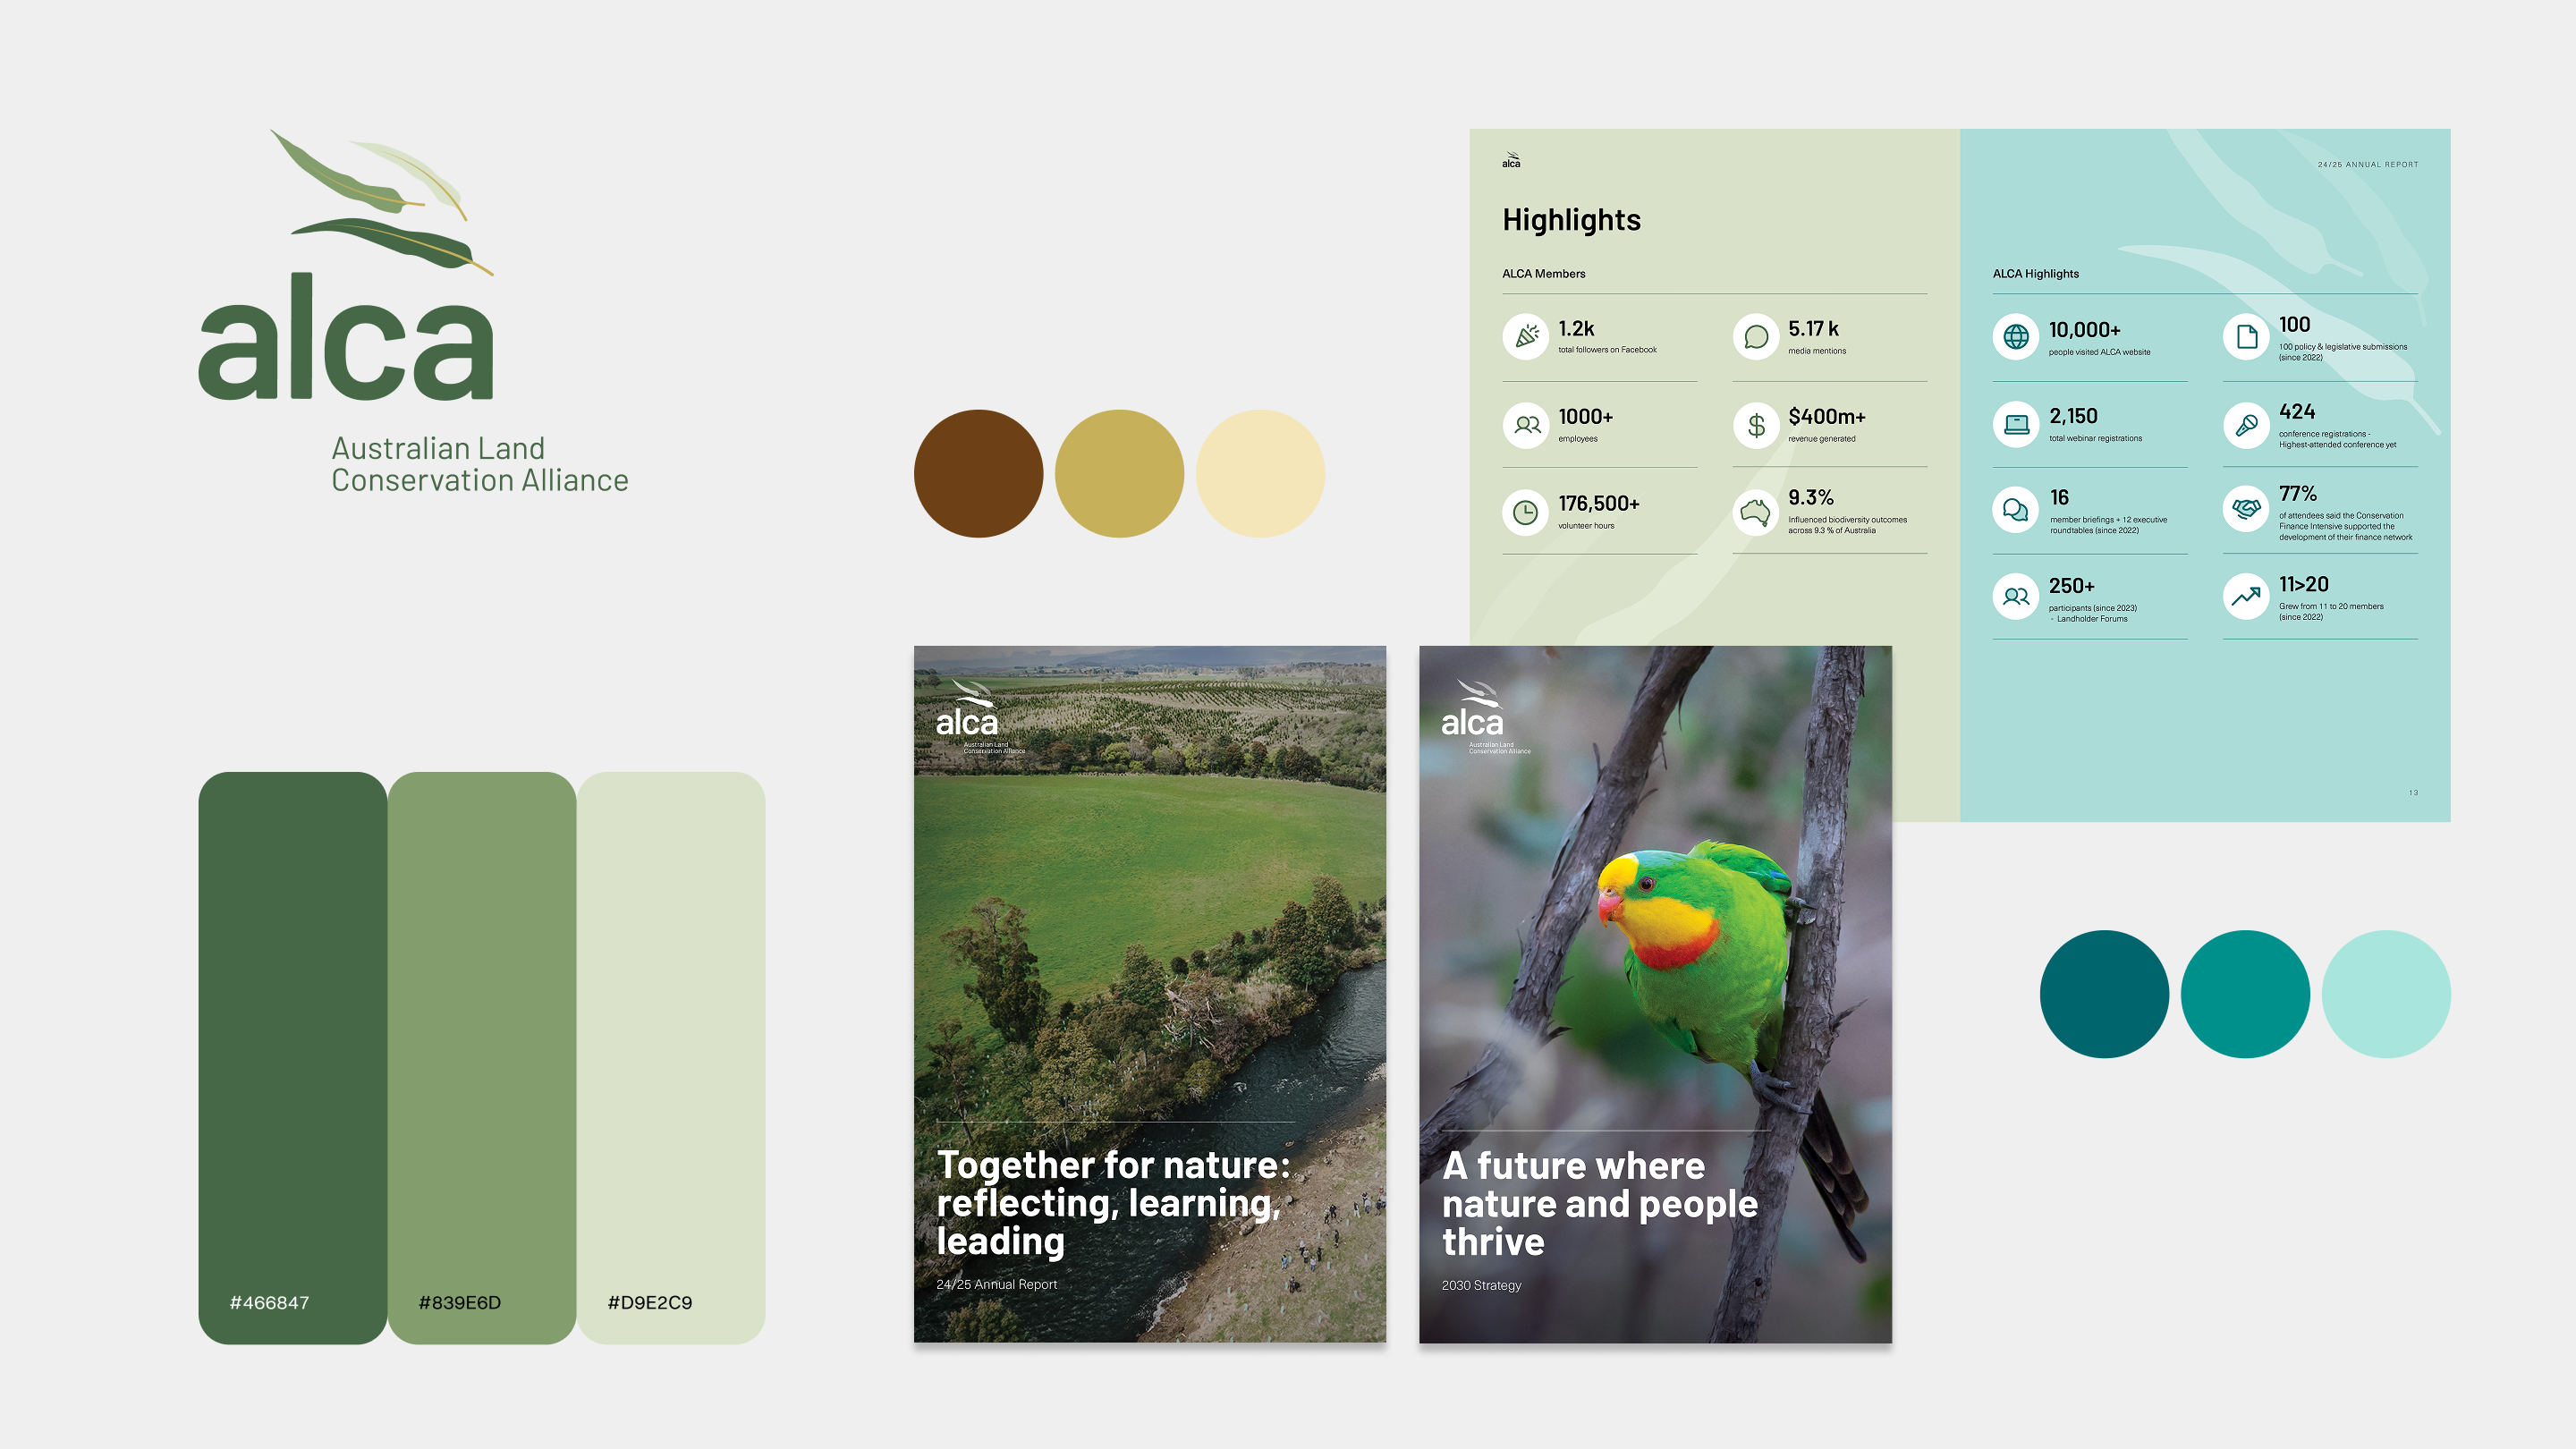
Task: Click the handshake icon beside 77%
Action: coord(2246,508)
